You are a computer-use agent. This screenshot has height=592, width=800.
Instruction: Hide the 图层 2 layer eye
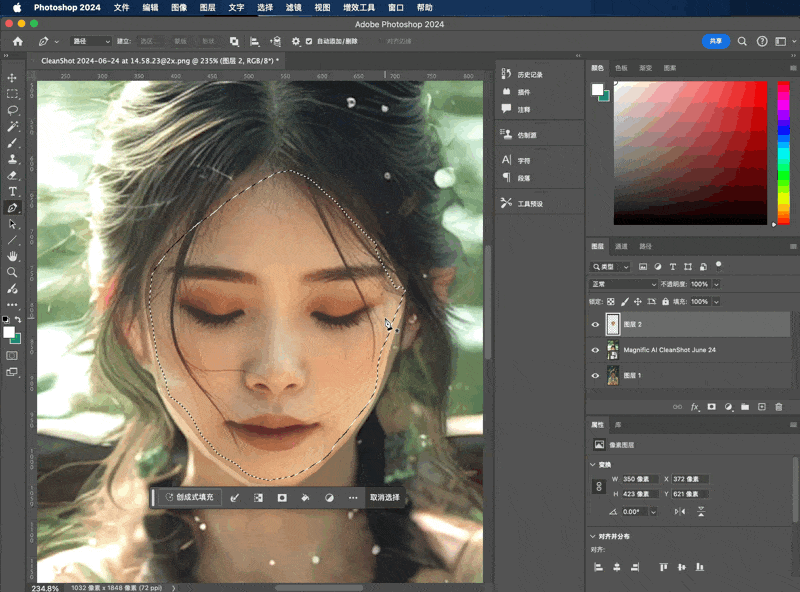coord(595,325)
